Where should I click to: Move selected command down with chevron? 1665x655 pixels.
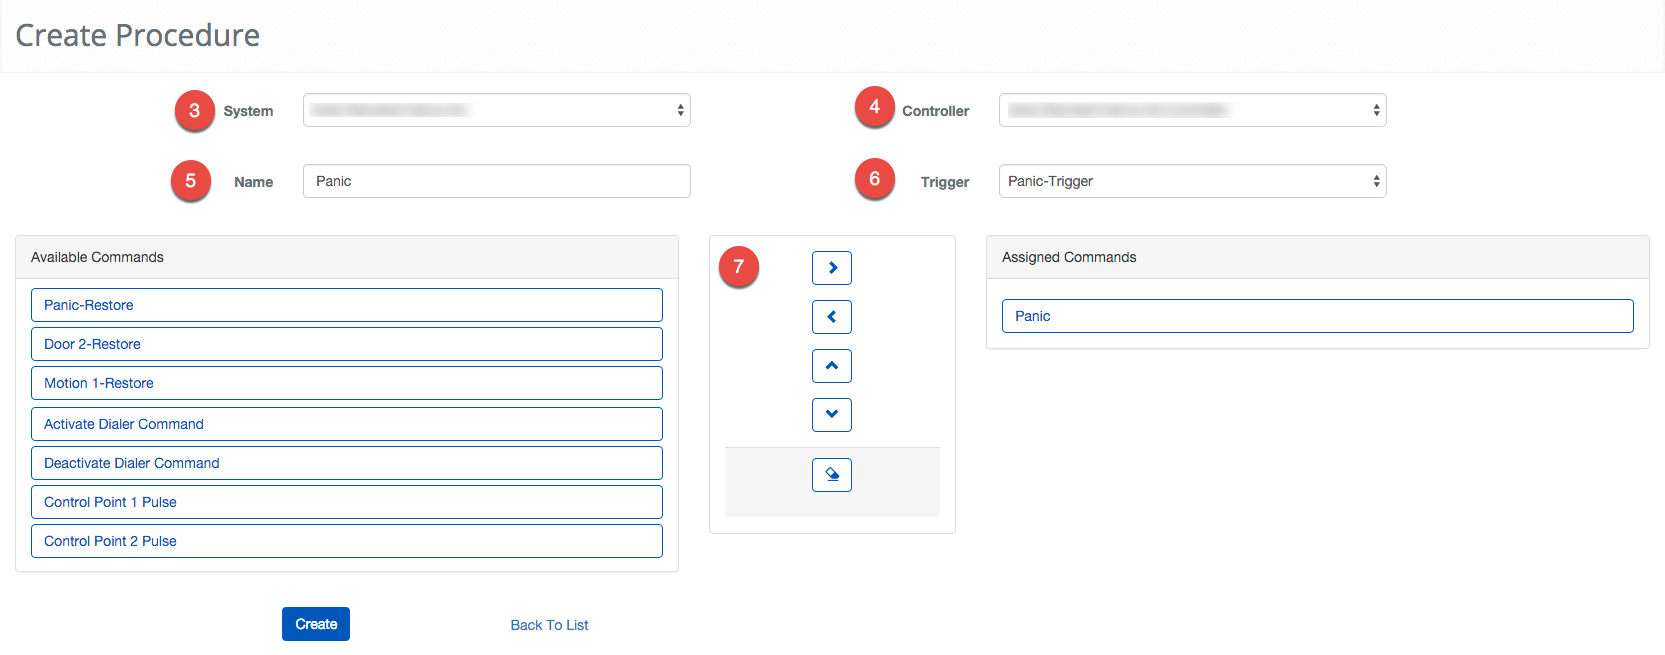(x=831, y=415)
